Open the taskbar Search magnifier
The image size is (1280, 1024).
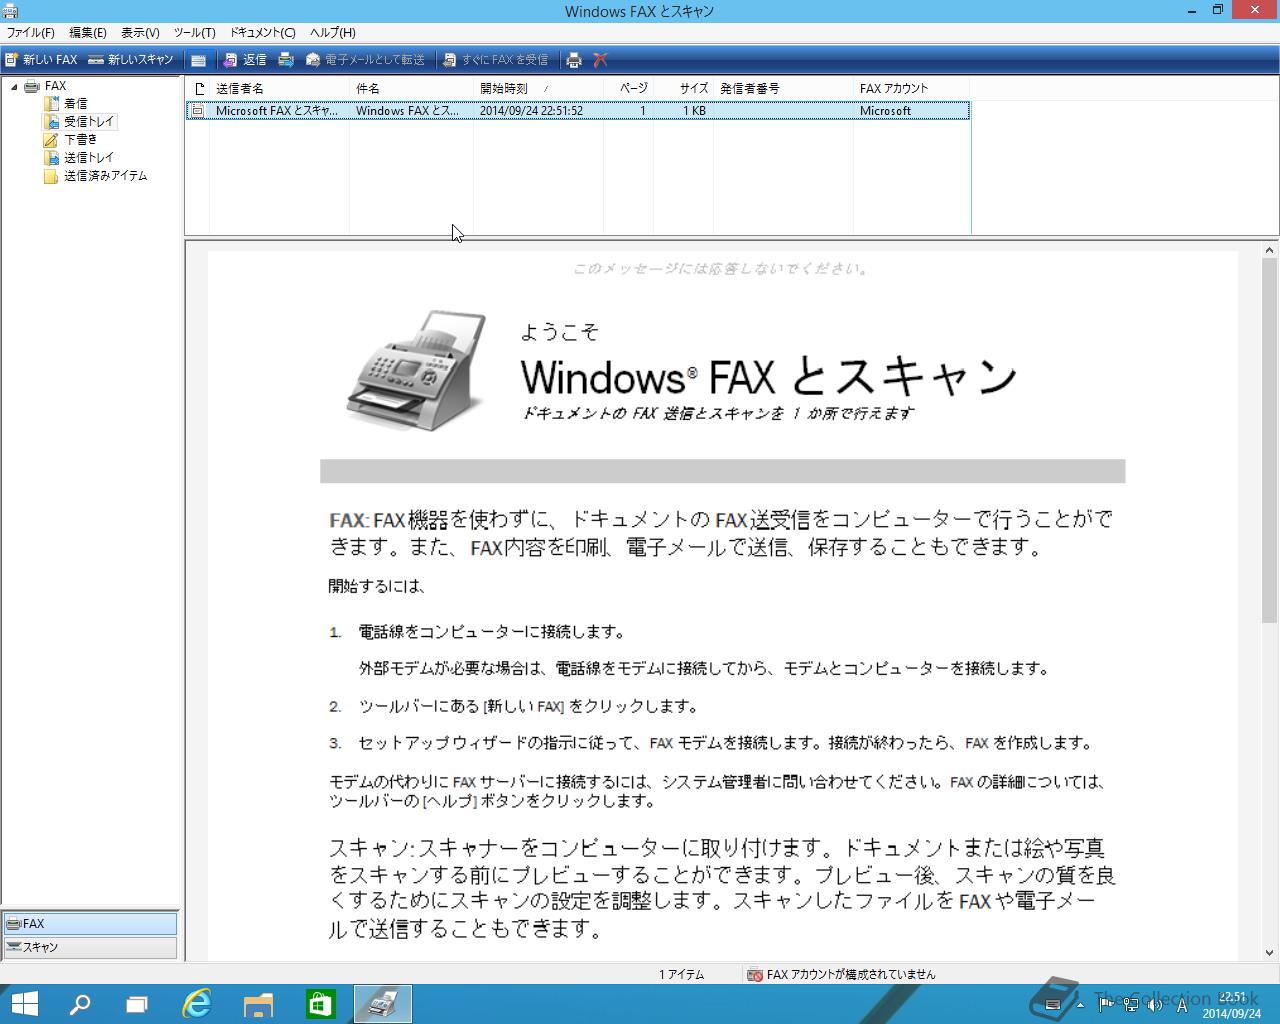(x=79, y=1004)
